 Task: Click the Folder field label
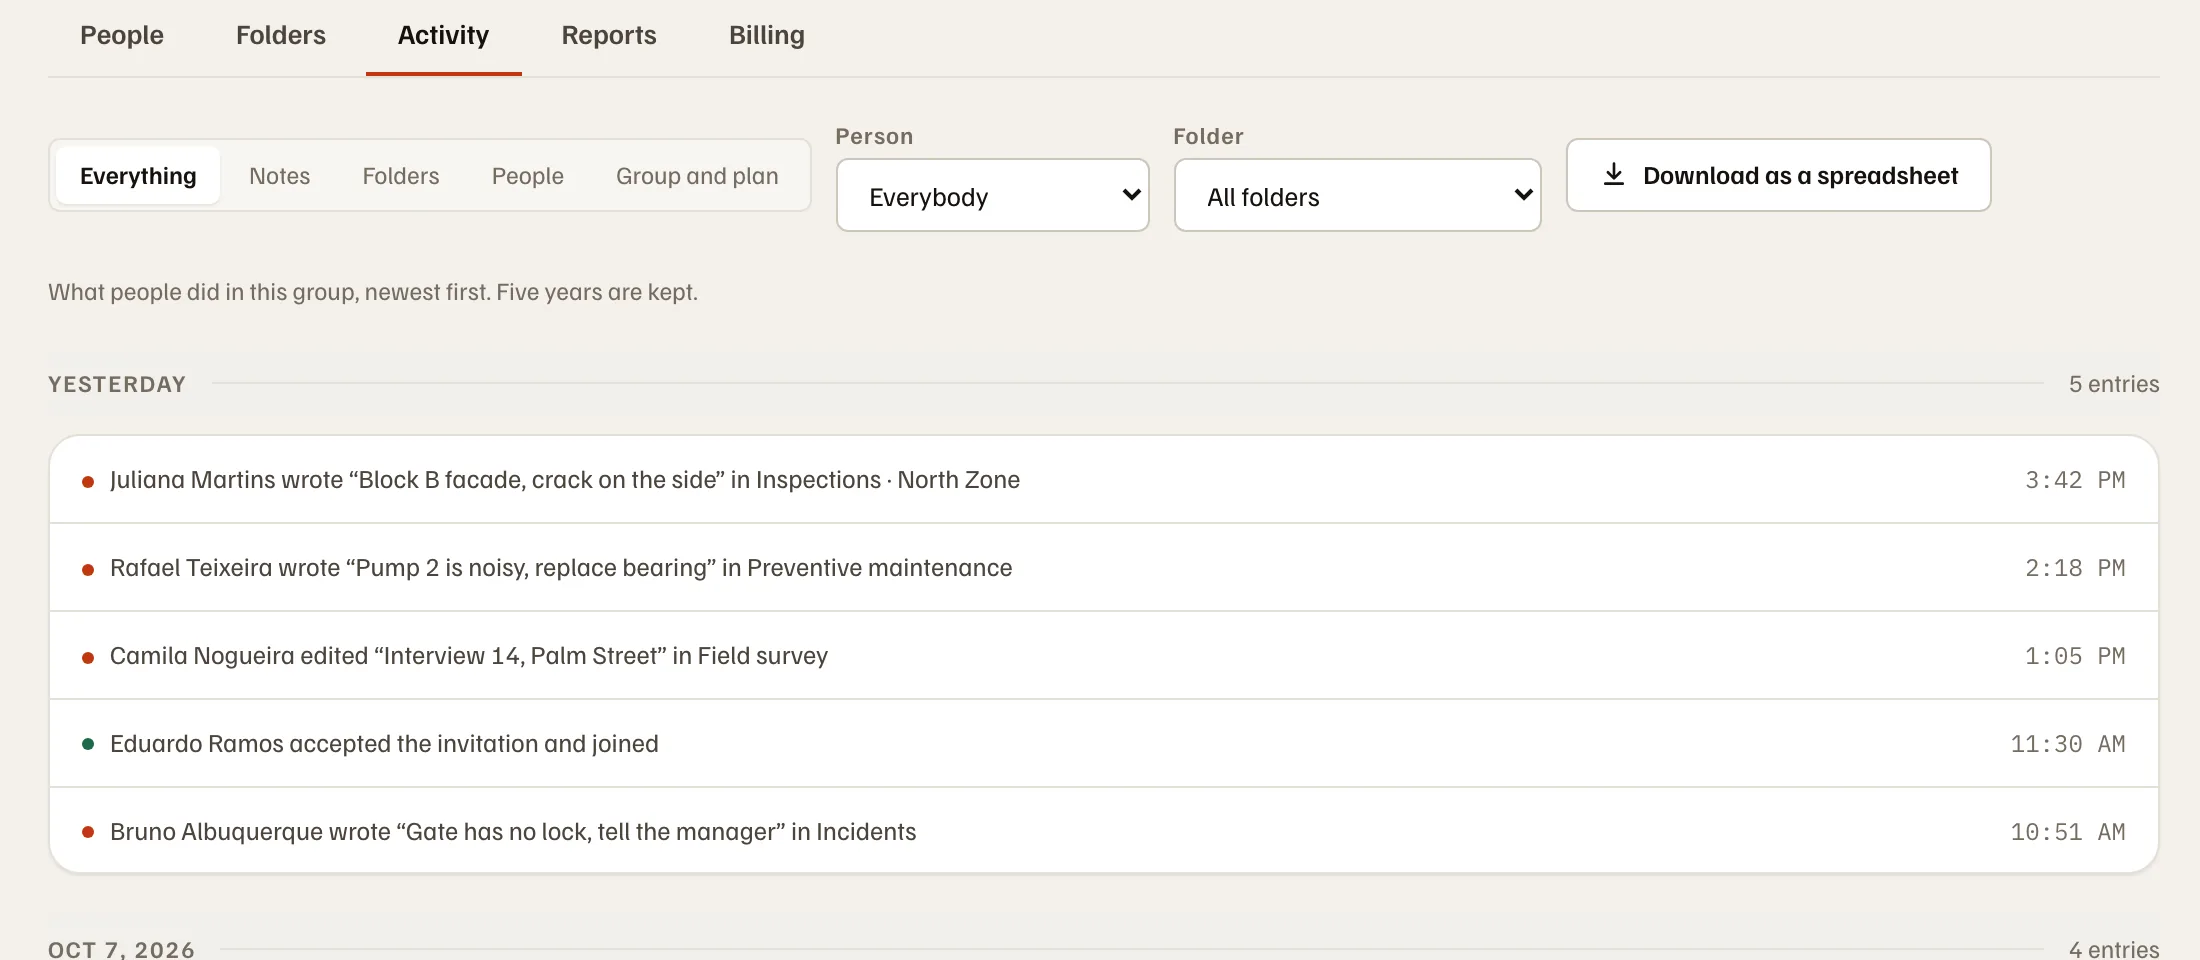tap(1208, 136)
